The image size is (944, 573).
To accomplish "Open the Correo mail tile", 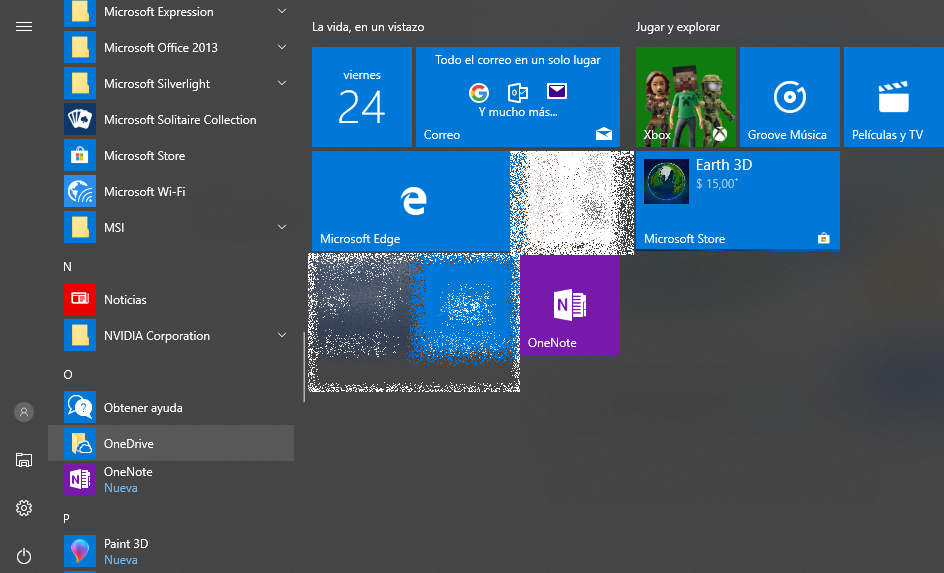I will (518, 97).
